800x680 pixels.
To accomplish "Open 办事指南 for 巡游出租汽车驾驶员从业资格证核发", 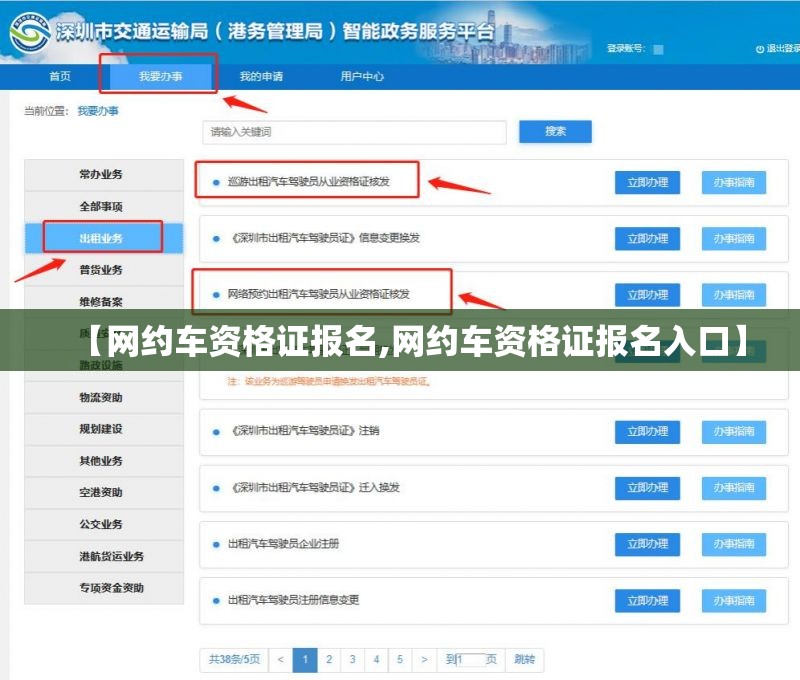I will [x=734, y=183].
